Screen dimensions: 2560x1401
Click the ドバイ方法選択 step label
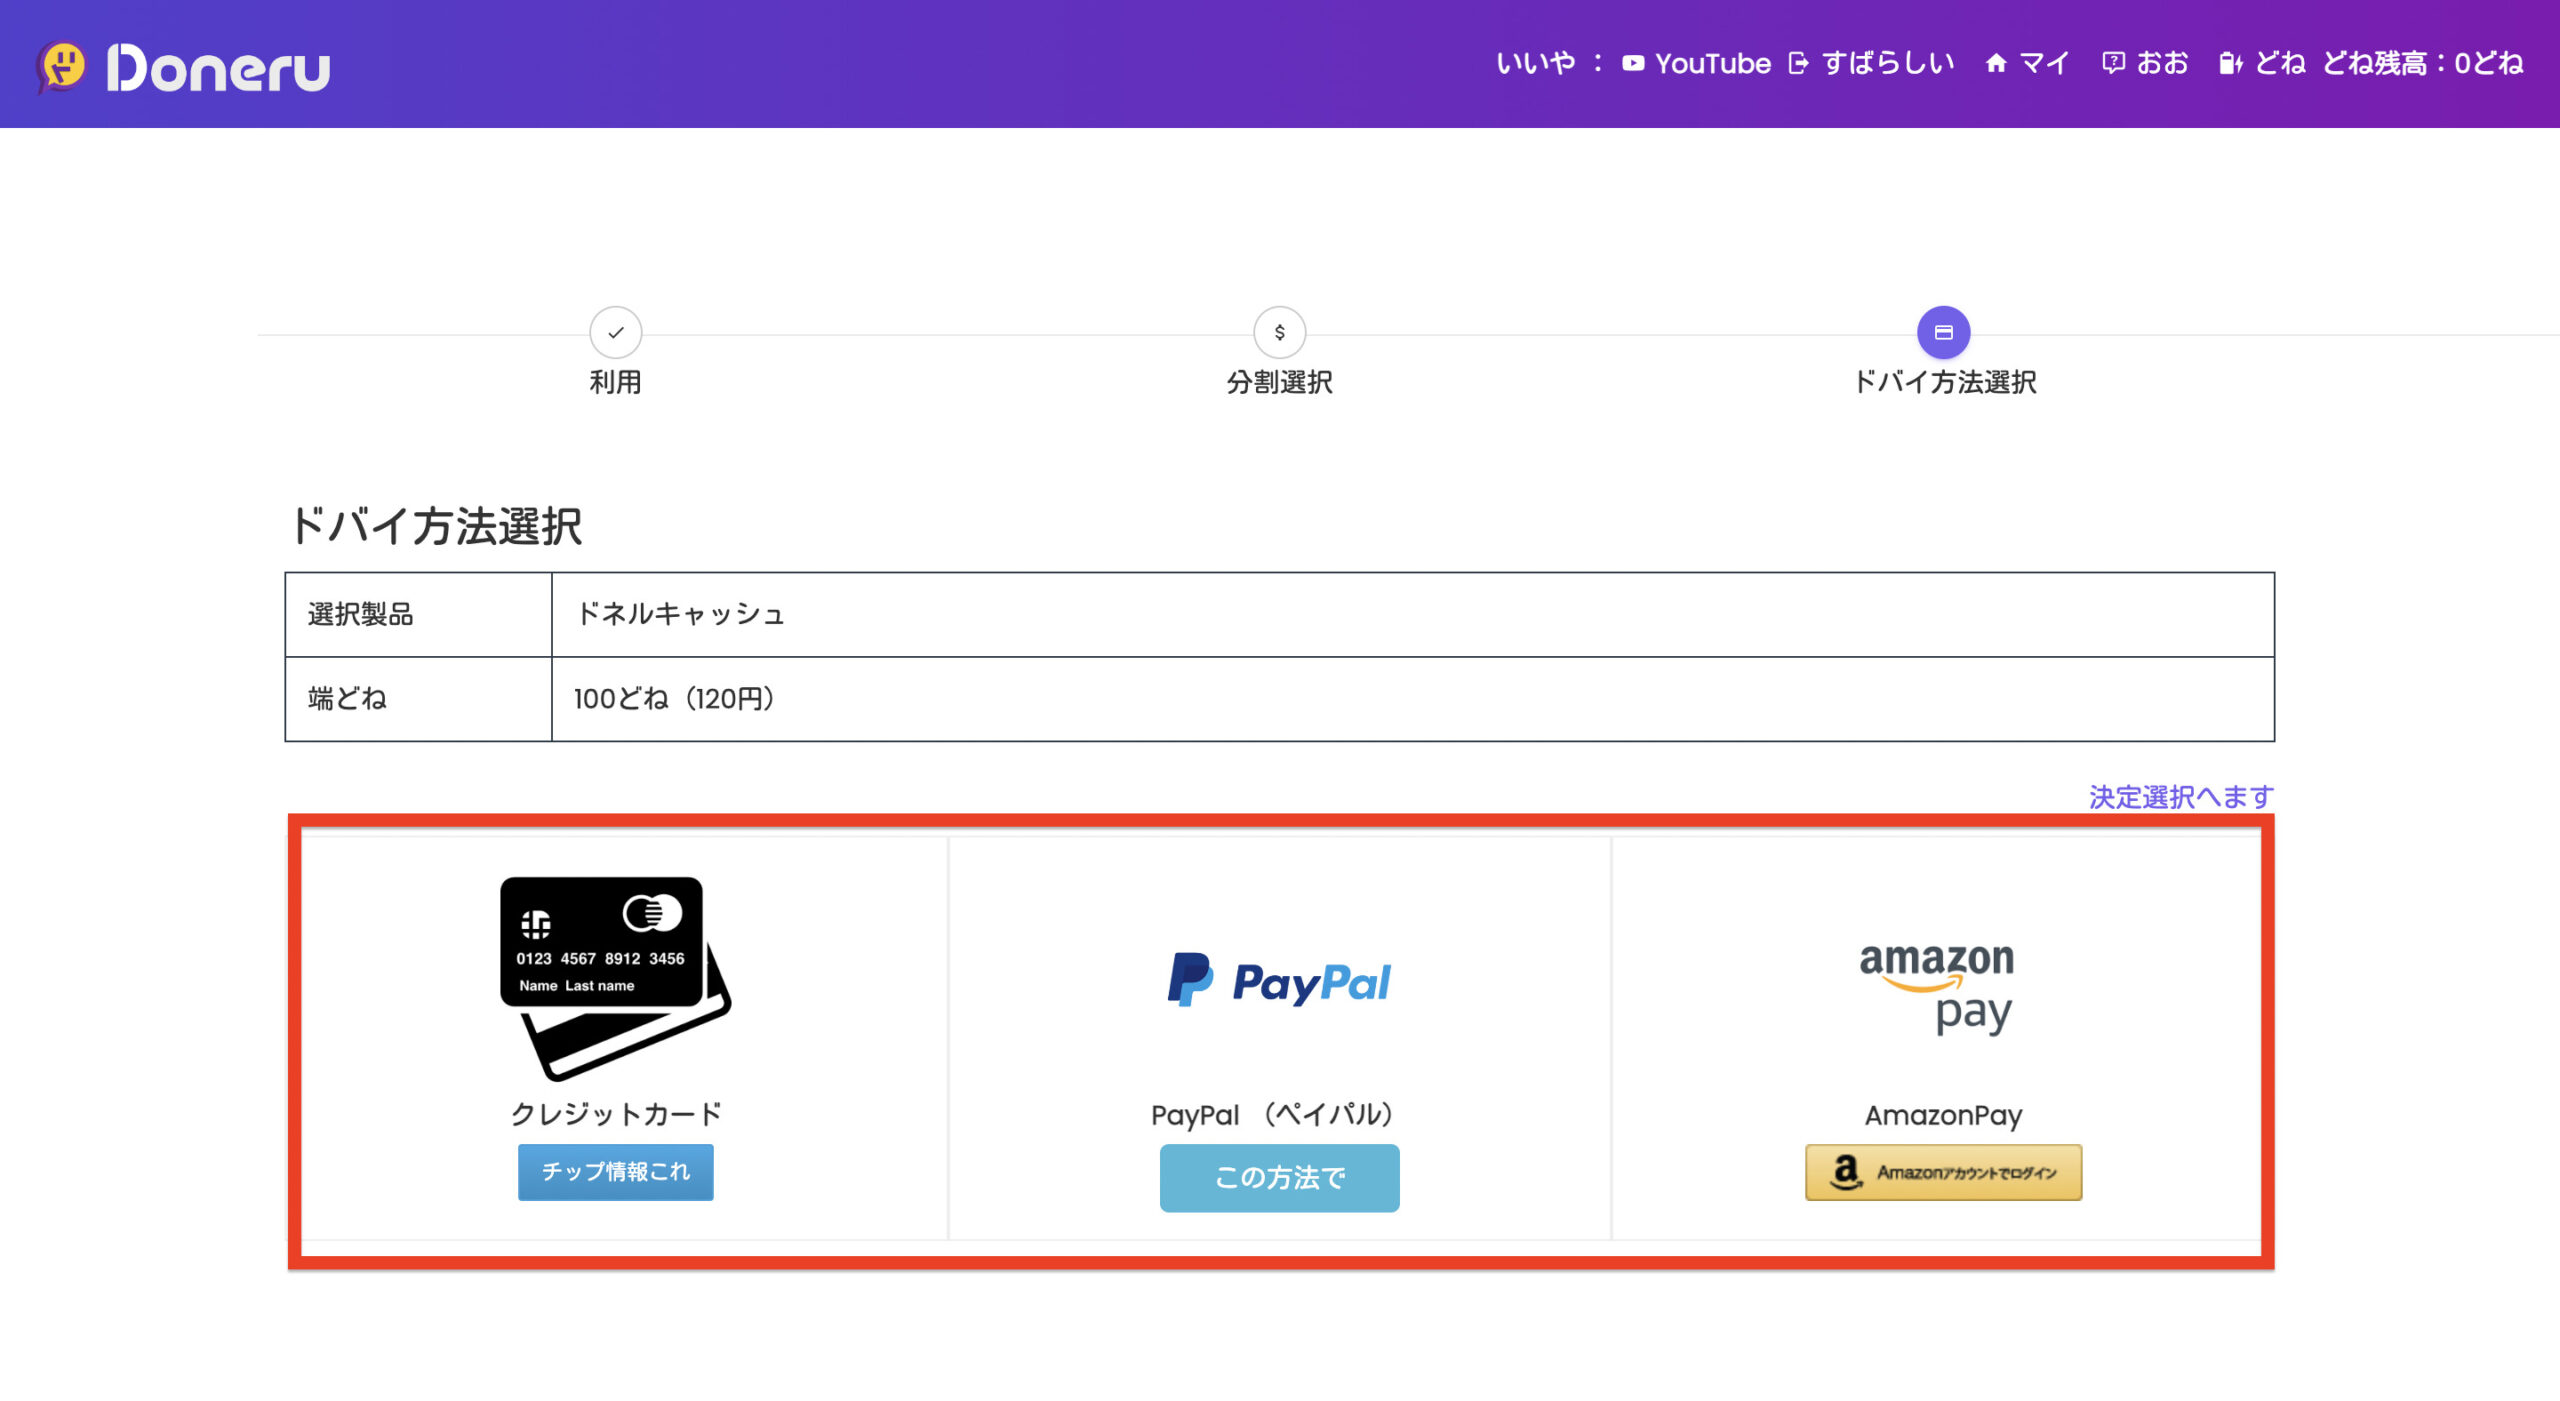[x=1944, y=382]
